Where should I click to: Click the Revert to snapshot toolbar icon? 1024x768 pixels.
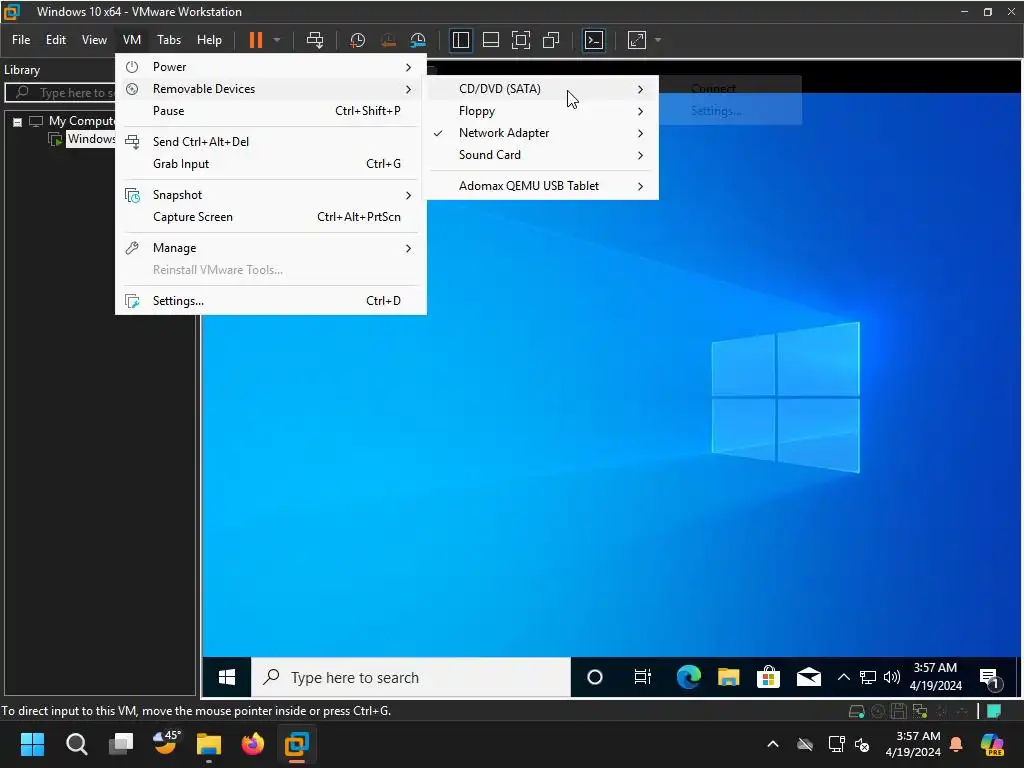pyautogui.click(x=388, y=40)
